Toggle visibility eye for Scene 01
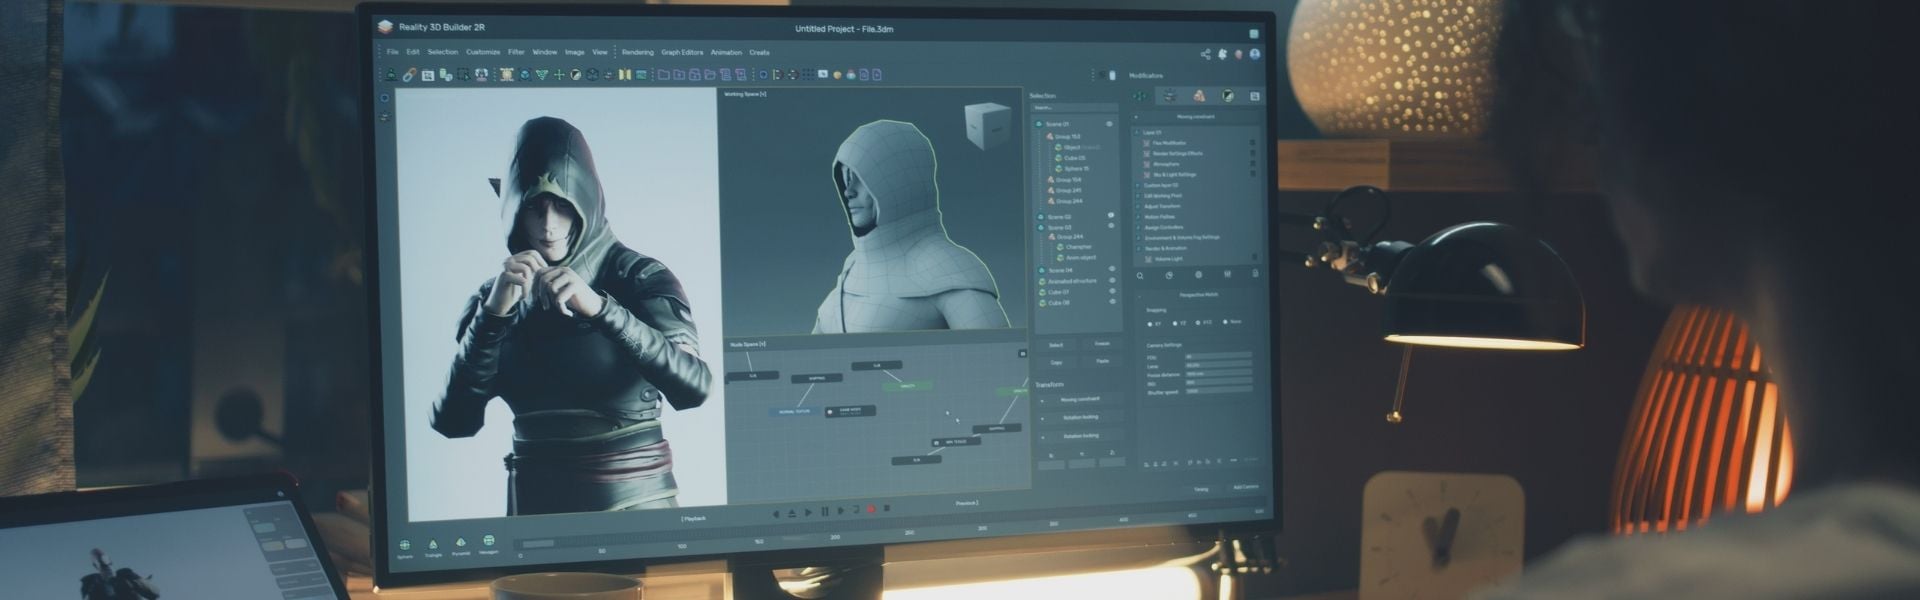This screenshot has width=1920, height=600. [x=1109, y=124]
